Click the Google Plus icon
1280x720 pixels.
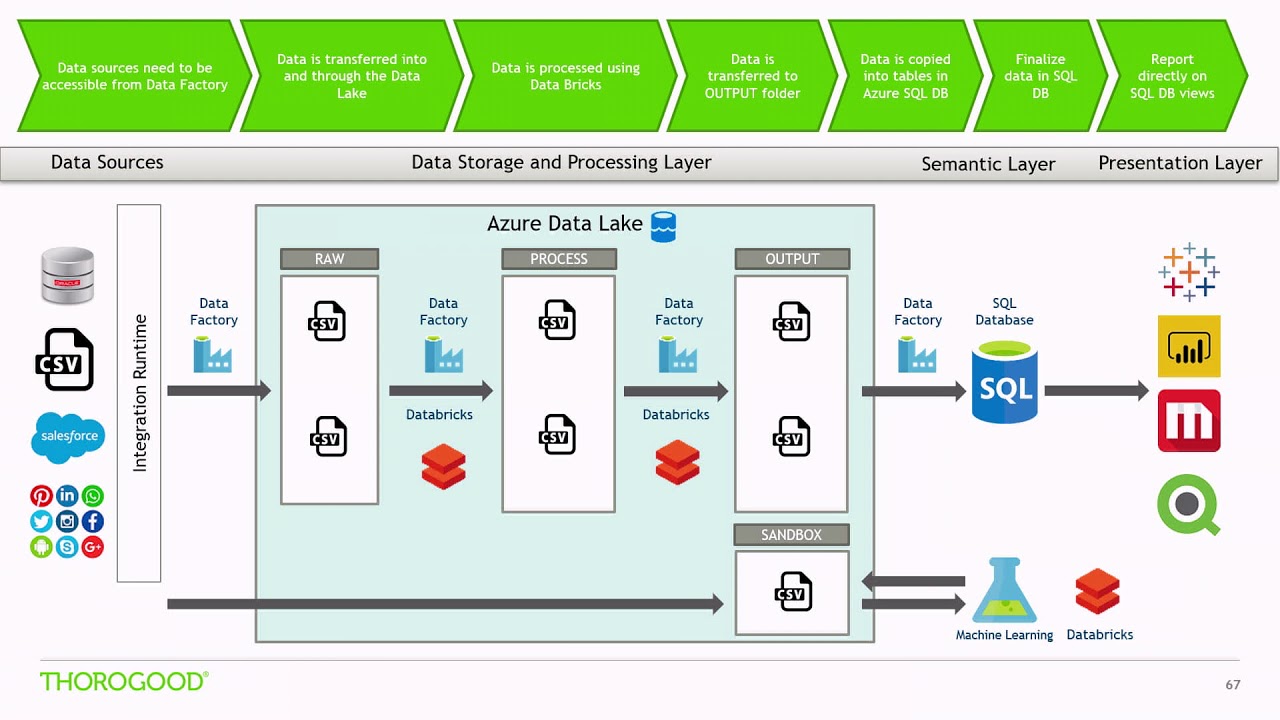pos(93,547)
